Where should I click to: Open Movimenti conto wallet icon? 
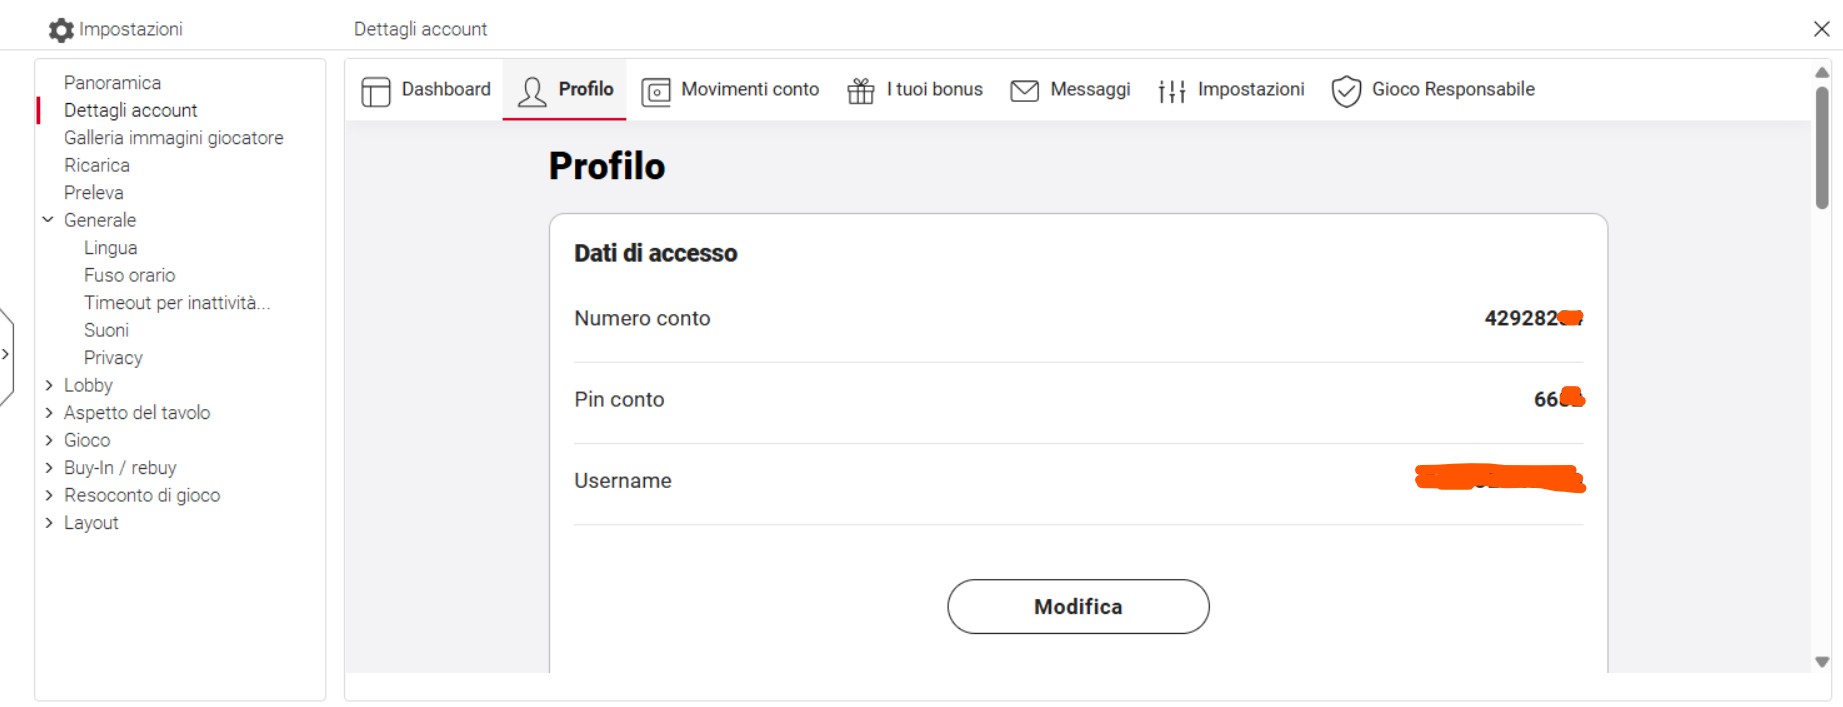[x=656, y=92]
